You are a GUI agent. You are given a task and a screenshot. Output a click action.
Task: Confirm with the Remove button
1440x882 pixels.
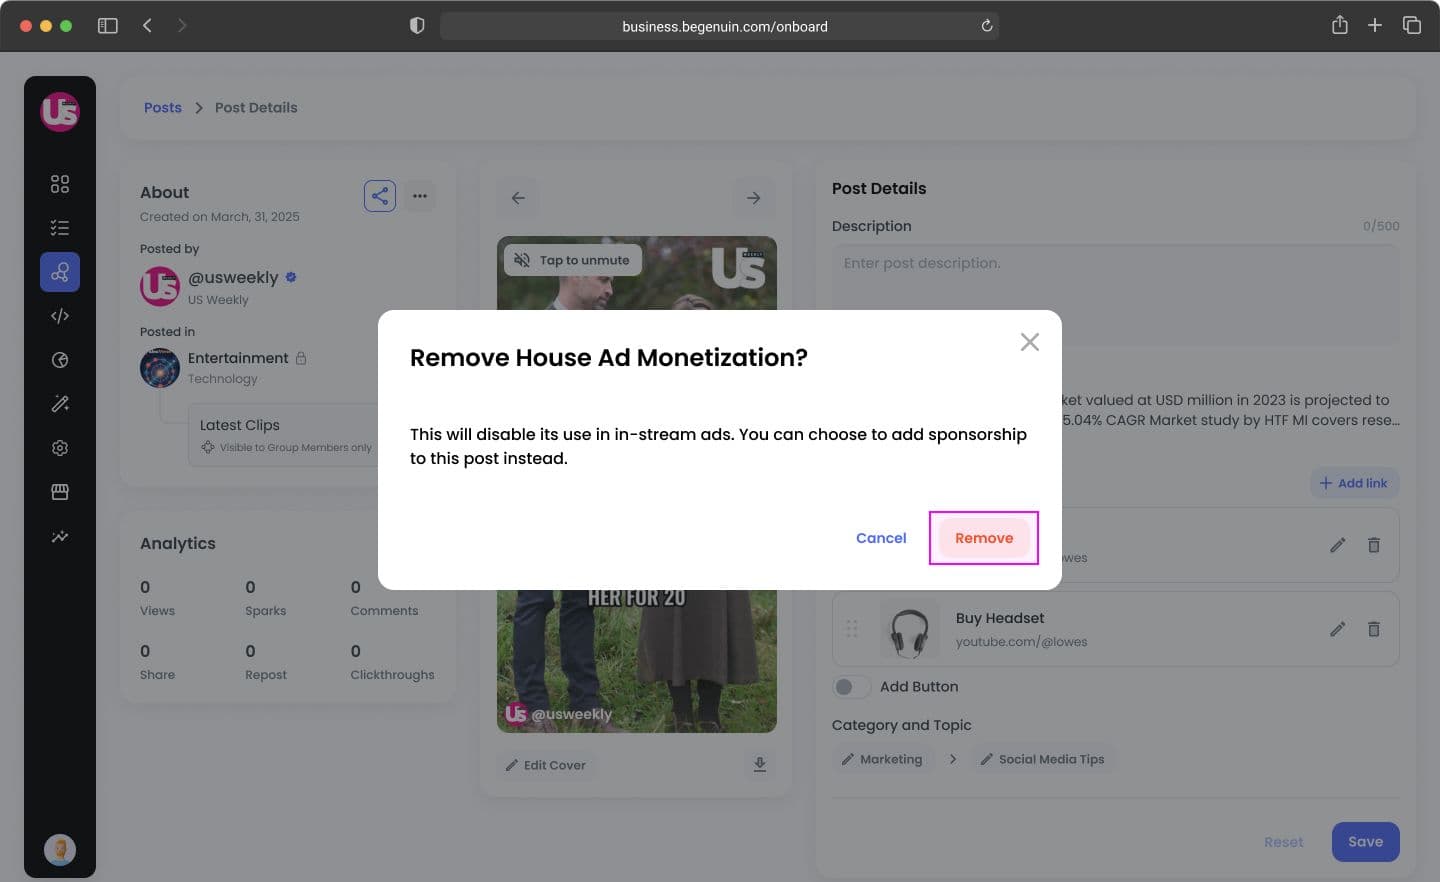click(984, 538)
